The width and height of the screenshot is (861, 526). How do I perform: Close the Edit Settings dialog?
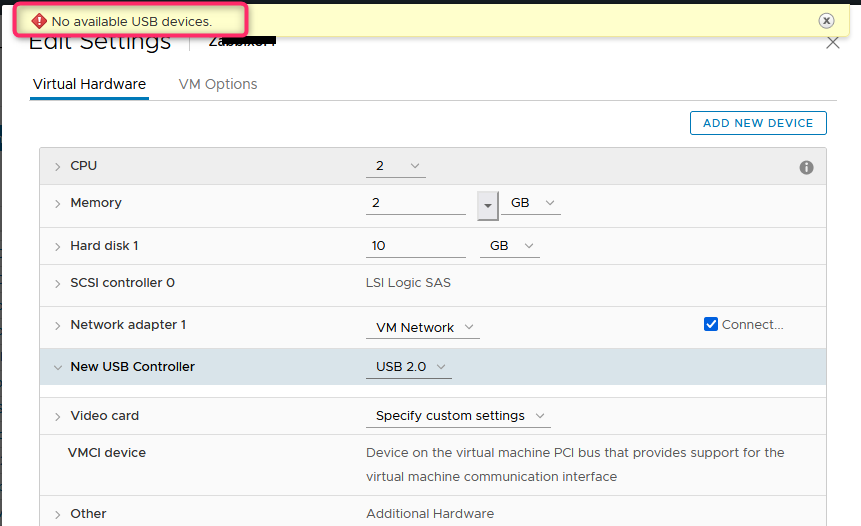pos(832,43)
